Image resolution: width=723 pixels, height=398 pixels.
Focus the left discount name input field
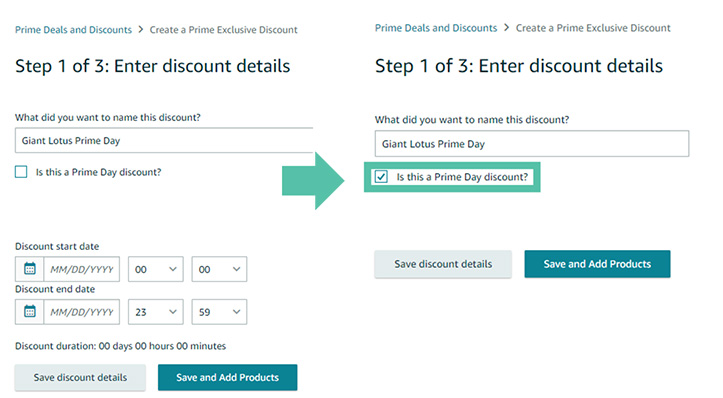[164, 140]
